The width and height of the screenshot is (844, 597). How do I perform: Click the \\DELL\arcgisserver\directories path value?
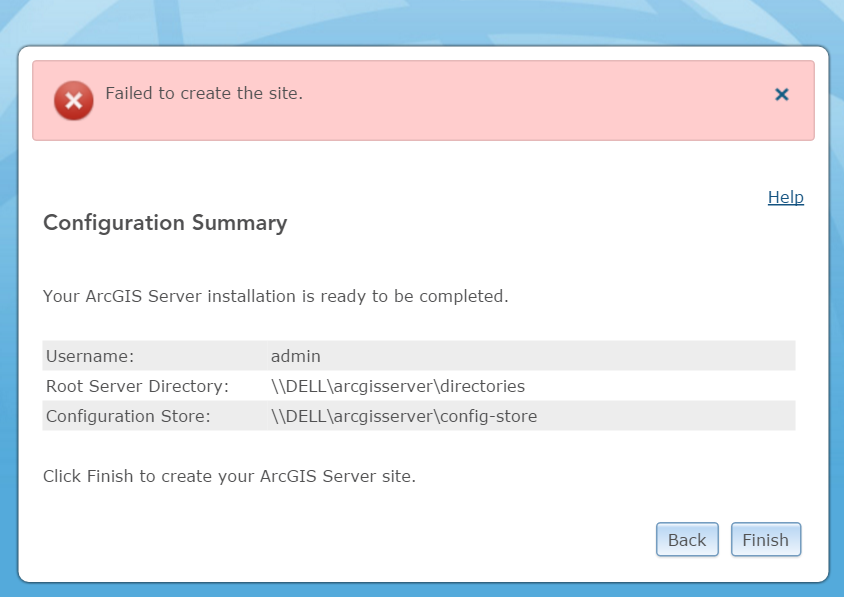click(398, 386)
